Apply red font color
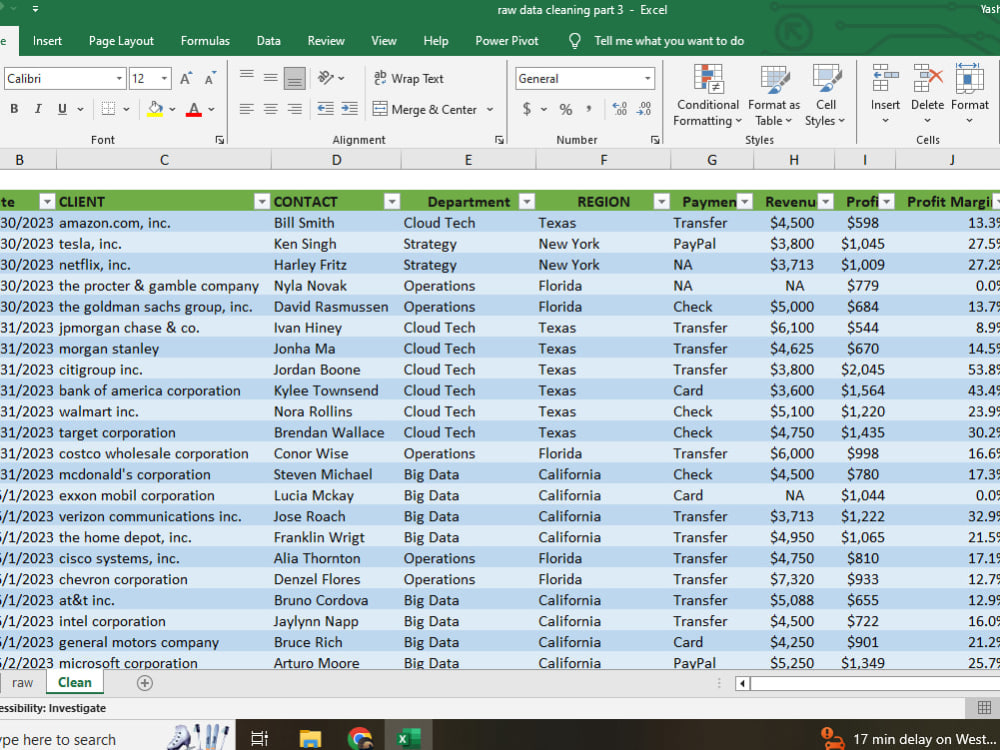The width and height of the screenshot is (1000, 750). coord(194,109)
